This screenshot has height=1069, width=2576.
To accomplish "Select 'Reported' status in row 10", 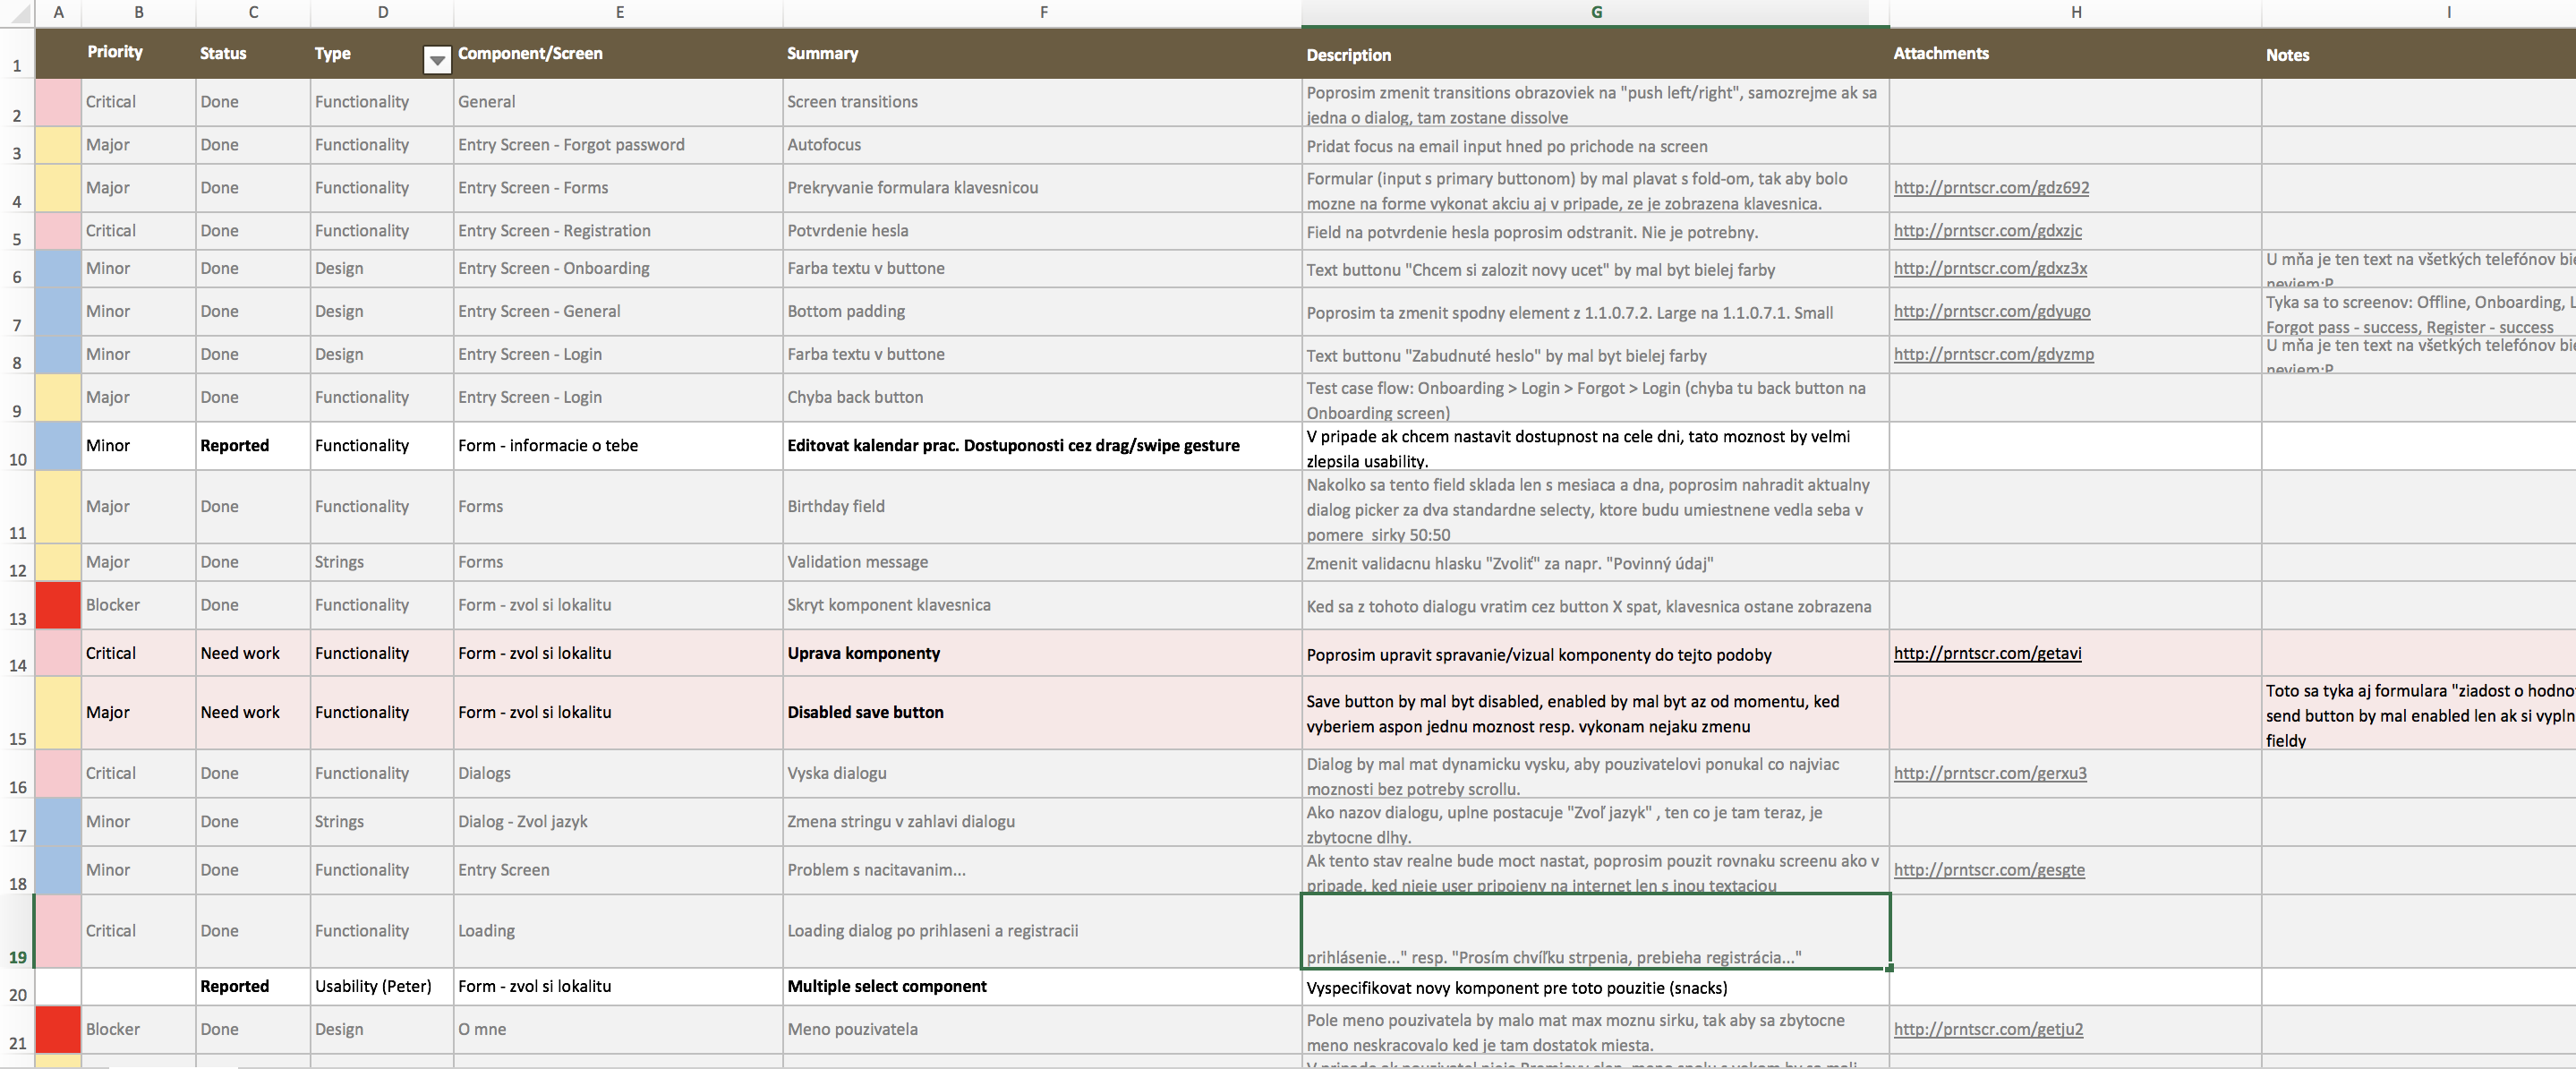I will (x=253, y=446).
